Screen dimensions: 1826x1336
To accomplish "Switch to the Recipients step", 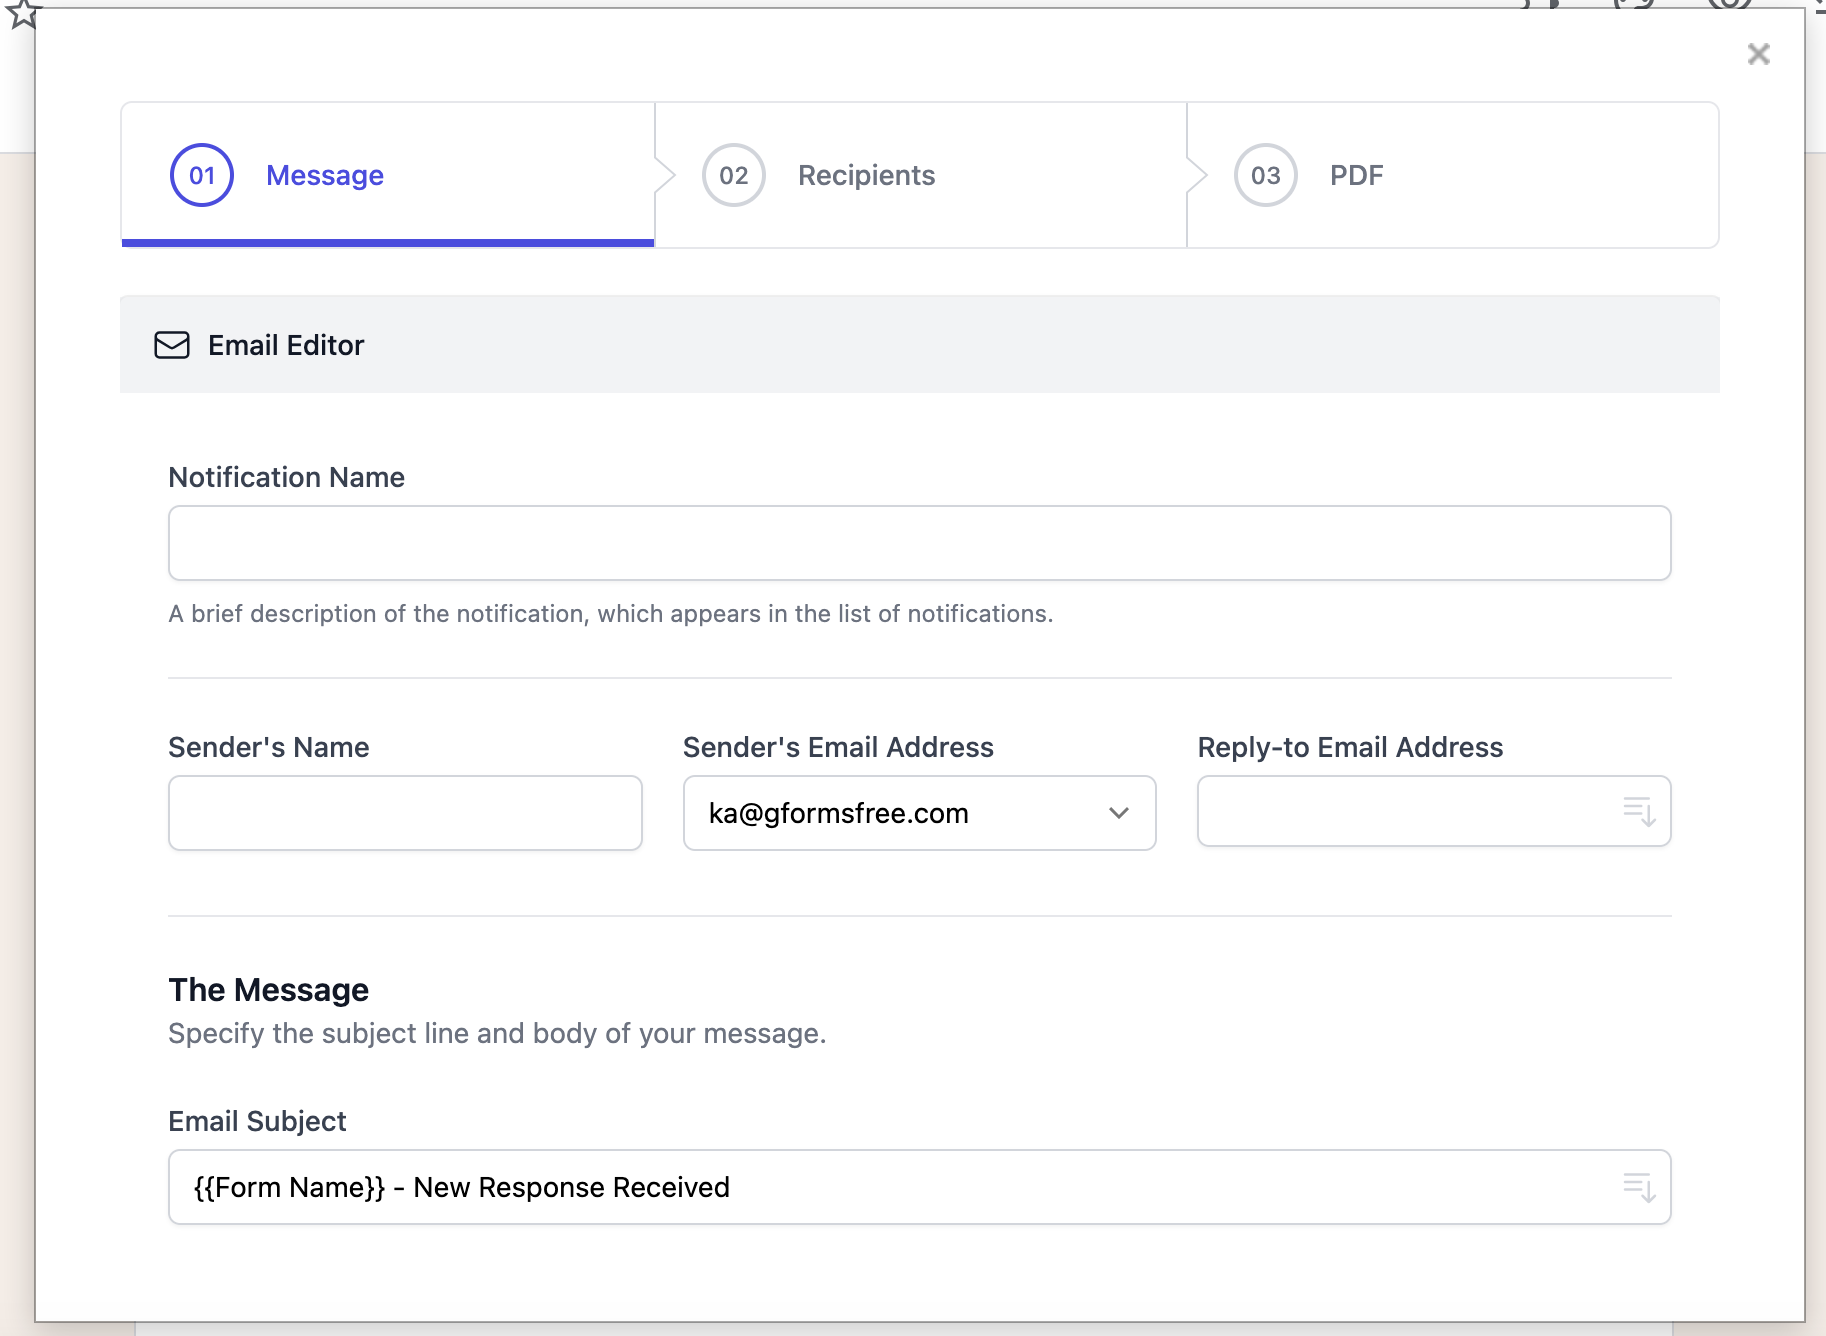I will pos(866,174).
